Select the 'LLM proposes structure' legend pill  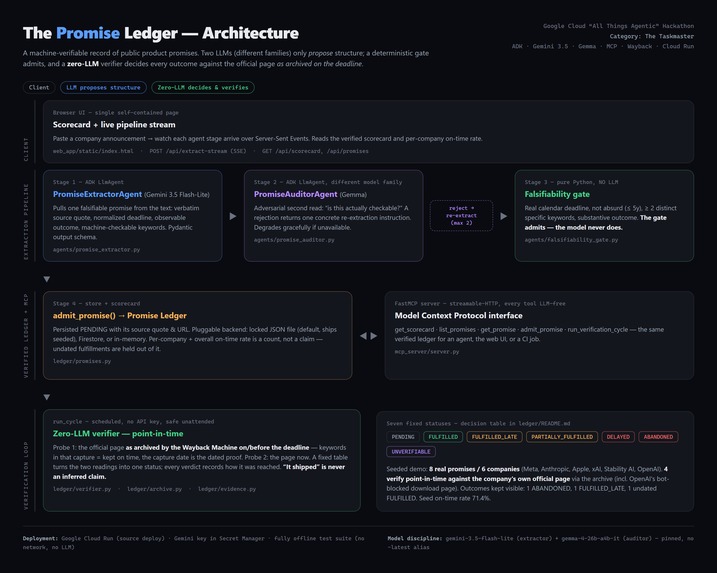click(103, 87)
